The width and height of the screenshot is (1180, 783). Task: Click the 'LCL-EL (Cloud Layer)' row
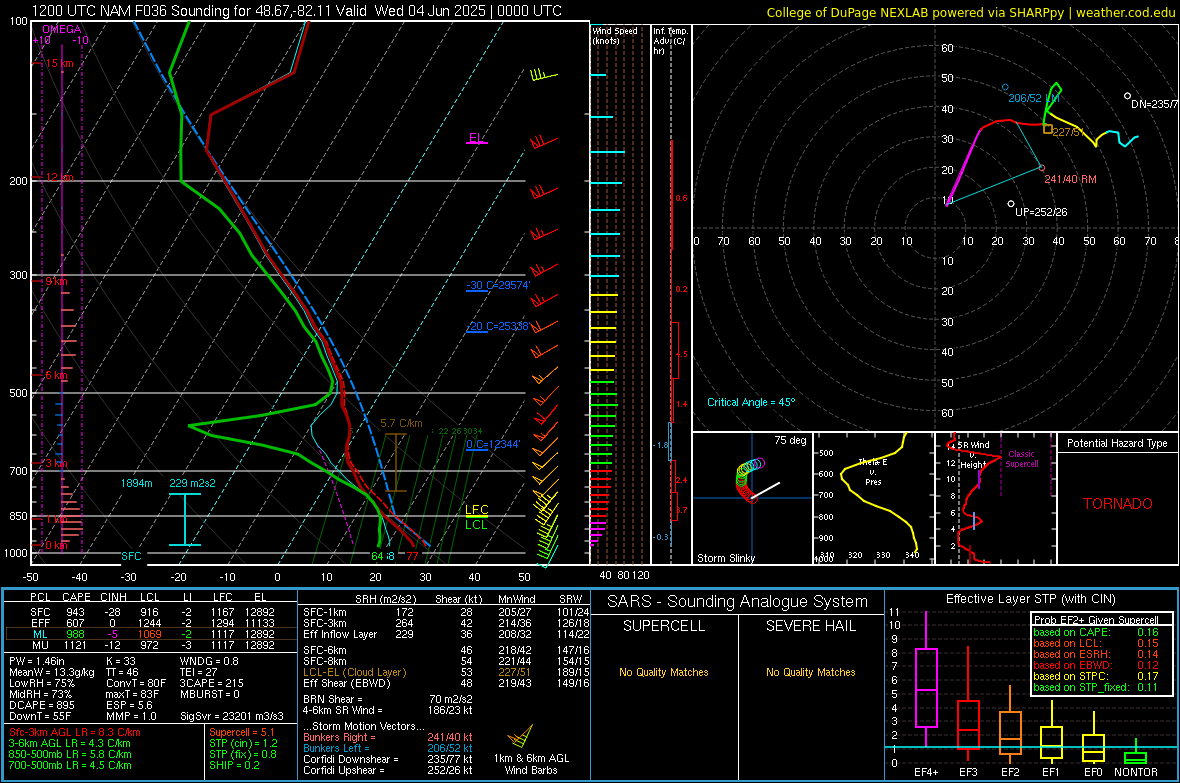point(446,672)
